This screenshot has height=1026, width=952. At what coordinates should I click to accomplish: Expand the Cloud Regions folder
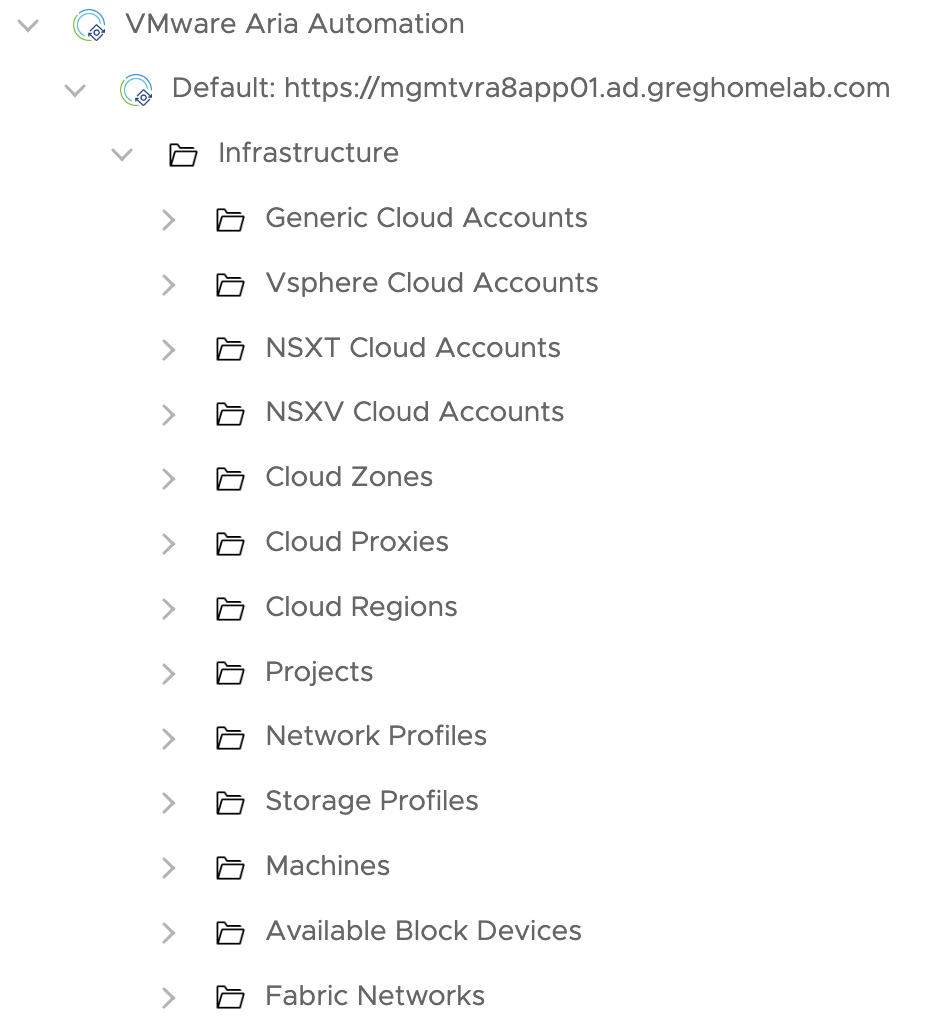pyautogui.click(x=169, y=609)
